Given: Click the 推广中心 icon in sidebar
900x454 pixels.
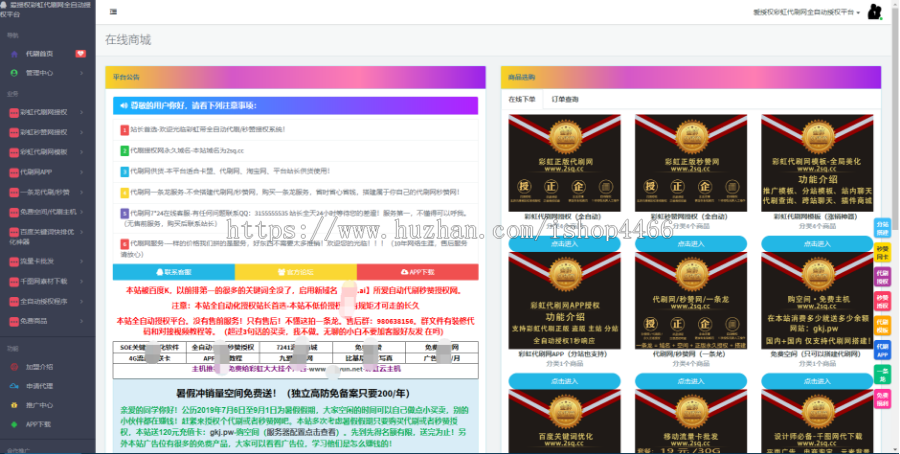Looking at the screenshot, I should [x=14, y=405].
